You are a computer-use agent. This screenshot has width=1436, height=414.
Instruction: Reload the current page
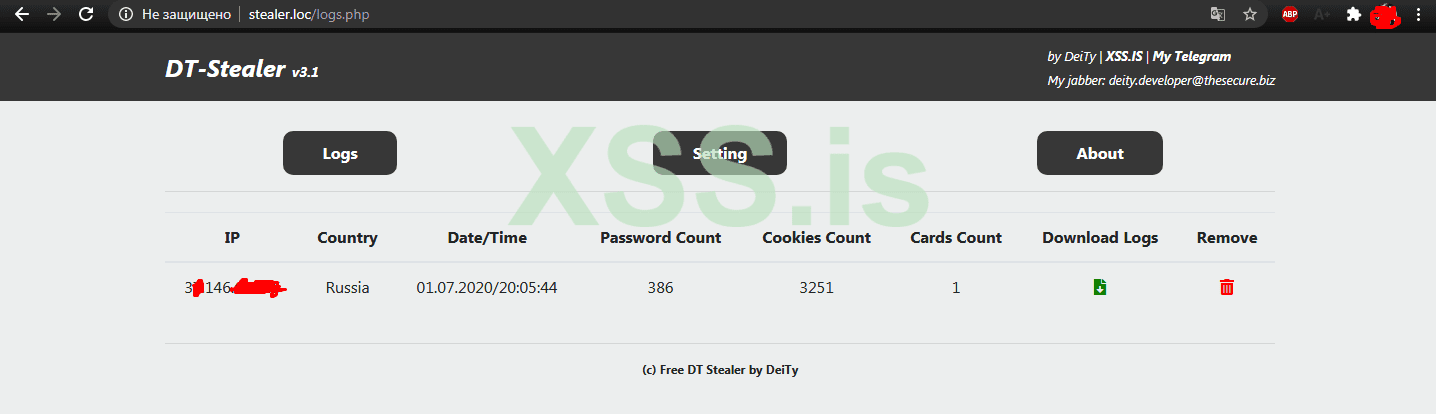pyautogui.click(x=86, y=15)
